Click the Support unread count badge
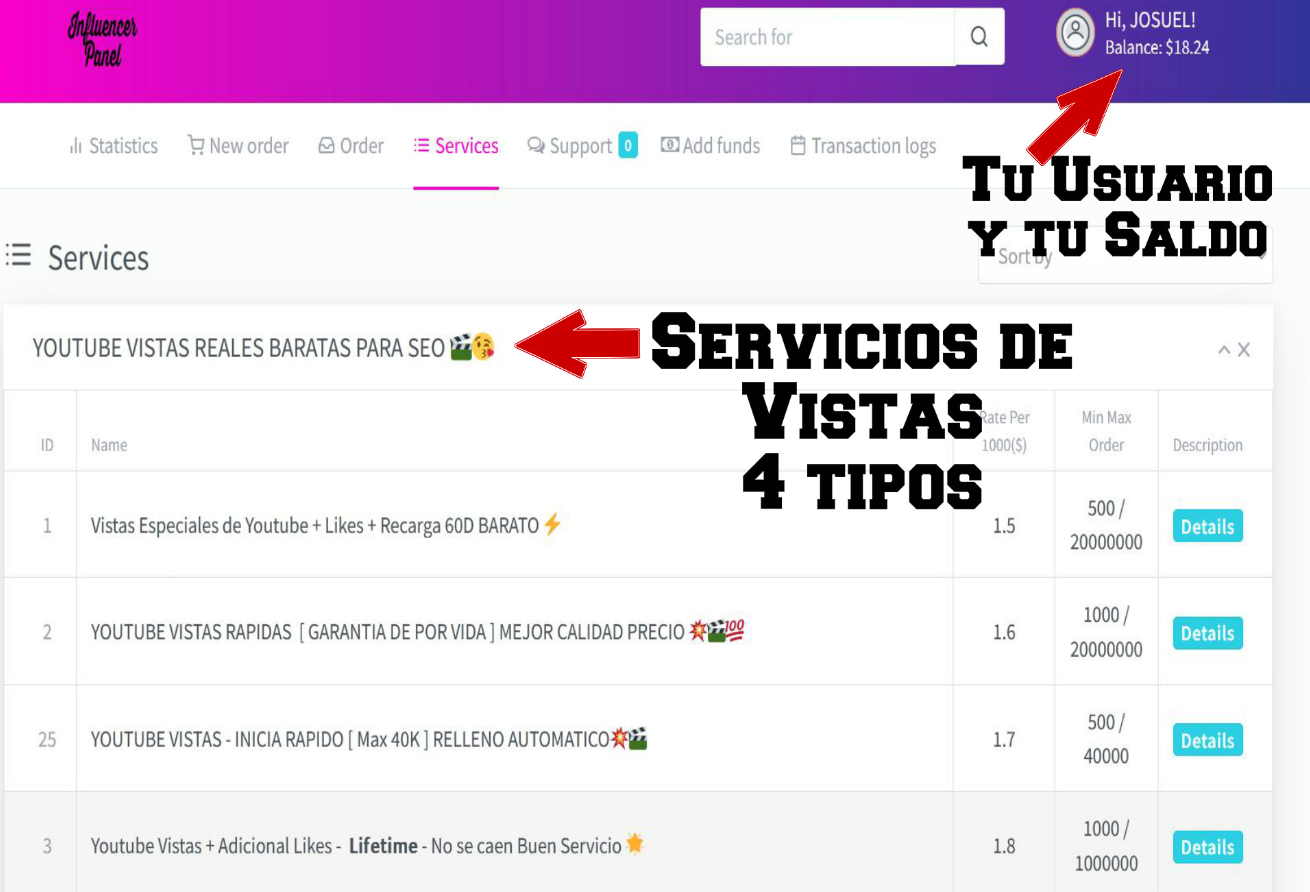This screenshot has height=892, width=1310. pyautogui.click(x=628, y=146)
